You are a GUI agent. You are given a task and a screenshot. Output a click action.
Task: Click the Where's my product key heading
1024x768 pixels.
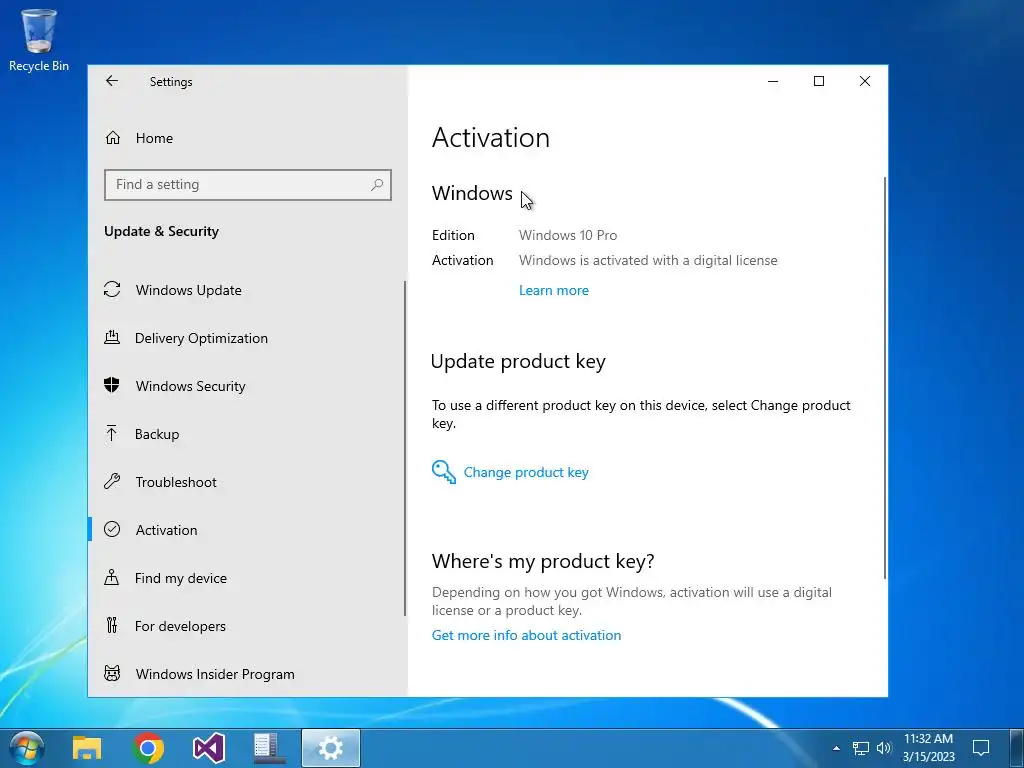pyautogui.click(x=543, y=561)
